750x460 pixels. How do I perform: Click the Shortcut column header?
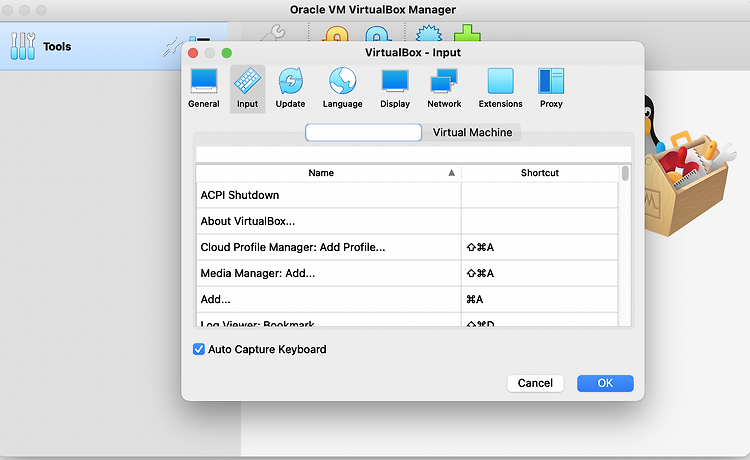coord(540,173)
